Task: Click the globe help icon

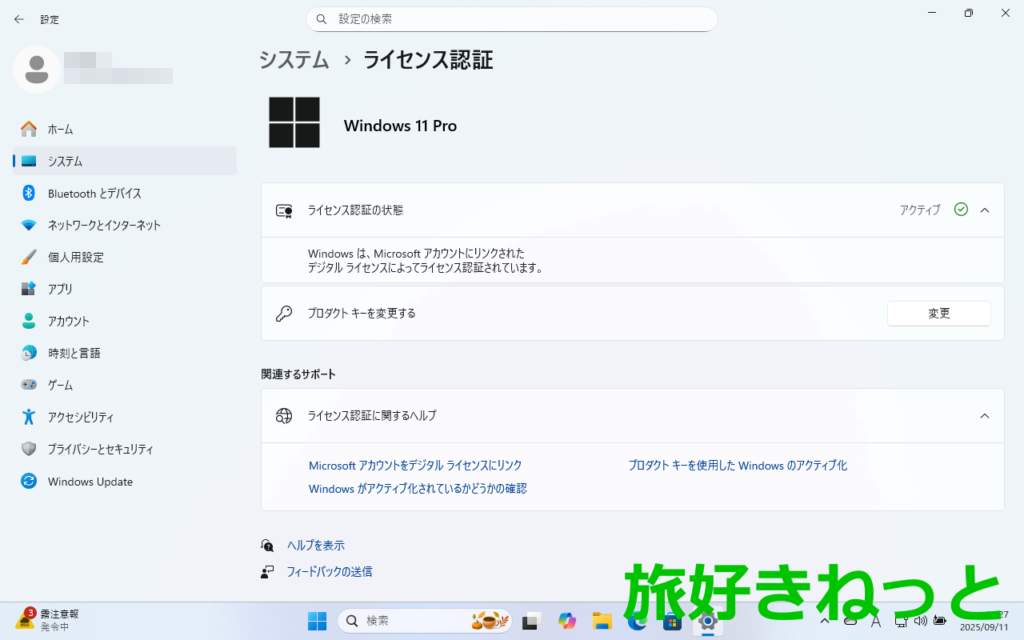Action: 284,416
